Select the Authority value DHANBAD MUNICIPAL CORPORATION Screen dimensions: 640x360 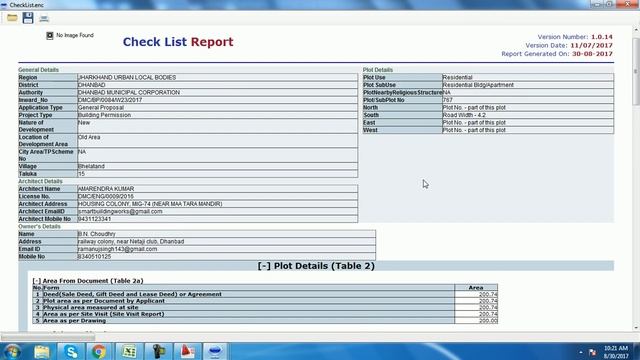point(129,92)
